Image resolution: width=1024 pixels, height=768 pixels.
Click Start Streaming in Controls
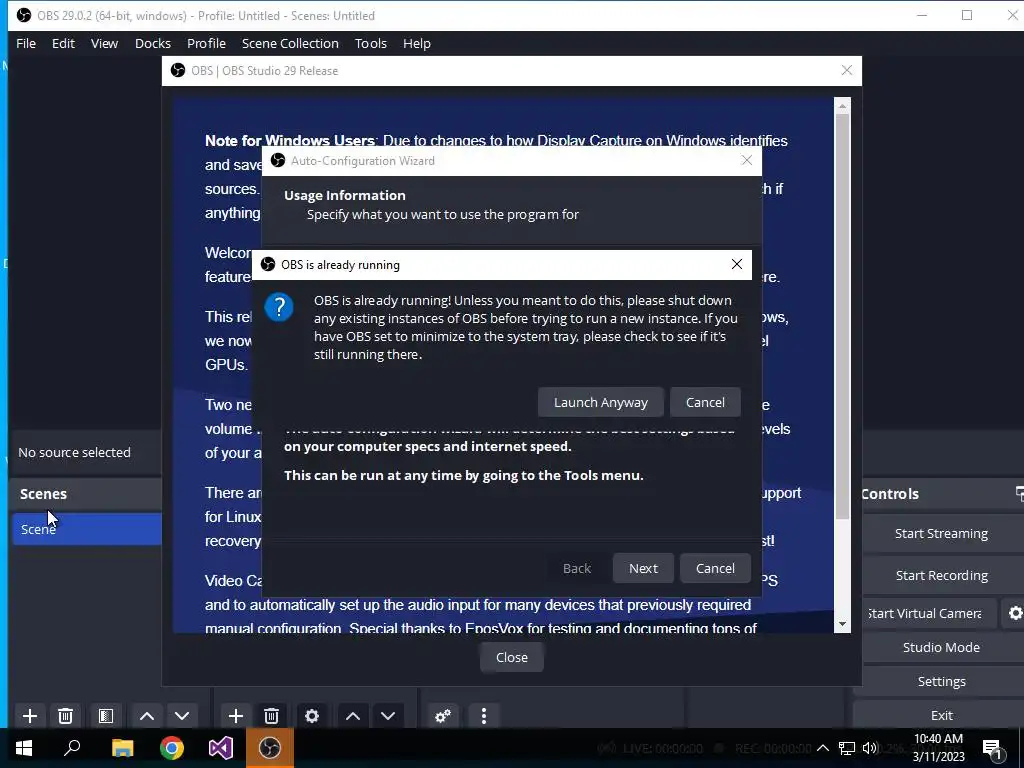[x=941, y=534]
